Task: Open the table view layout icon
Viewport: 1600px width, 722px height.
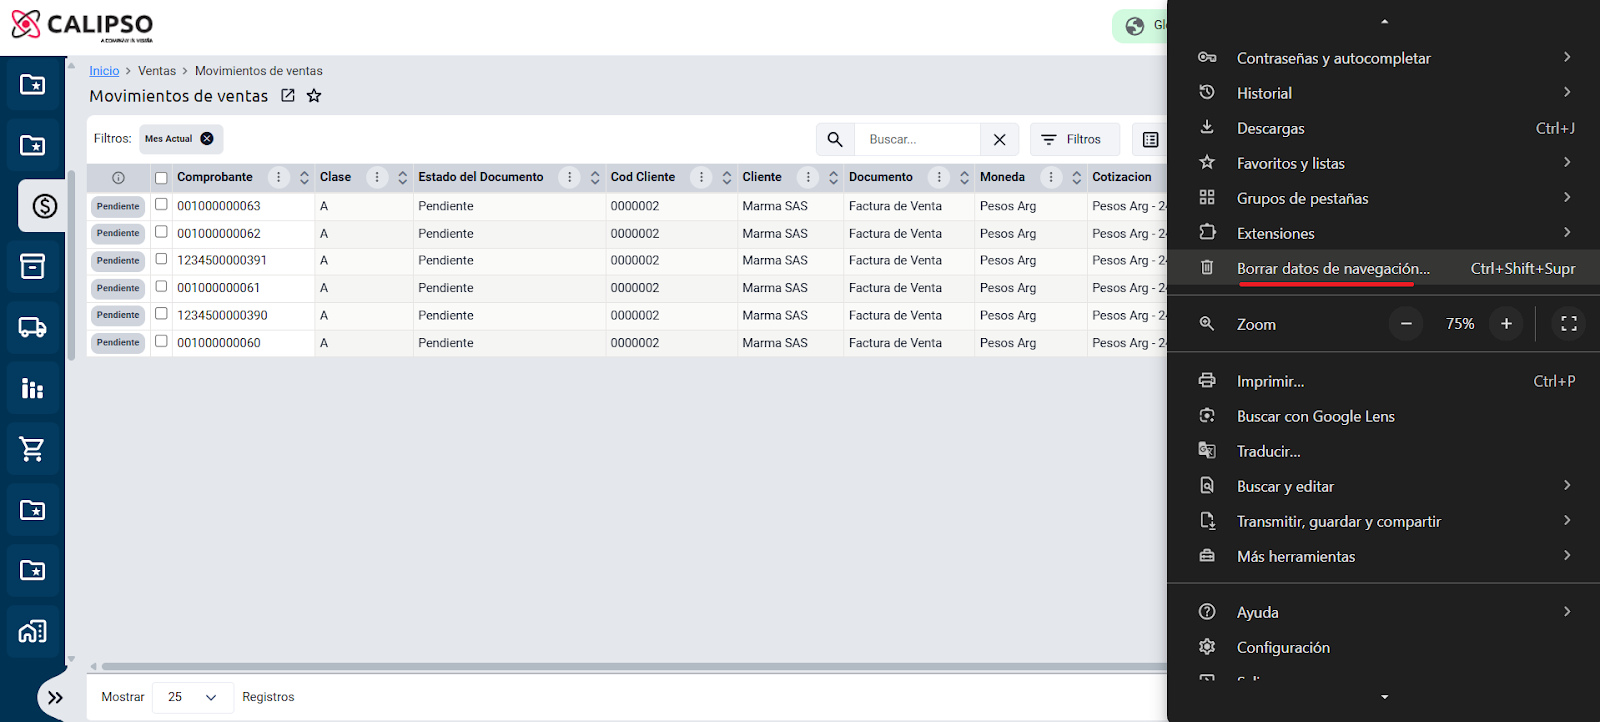Action: 1150,139
